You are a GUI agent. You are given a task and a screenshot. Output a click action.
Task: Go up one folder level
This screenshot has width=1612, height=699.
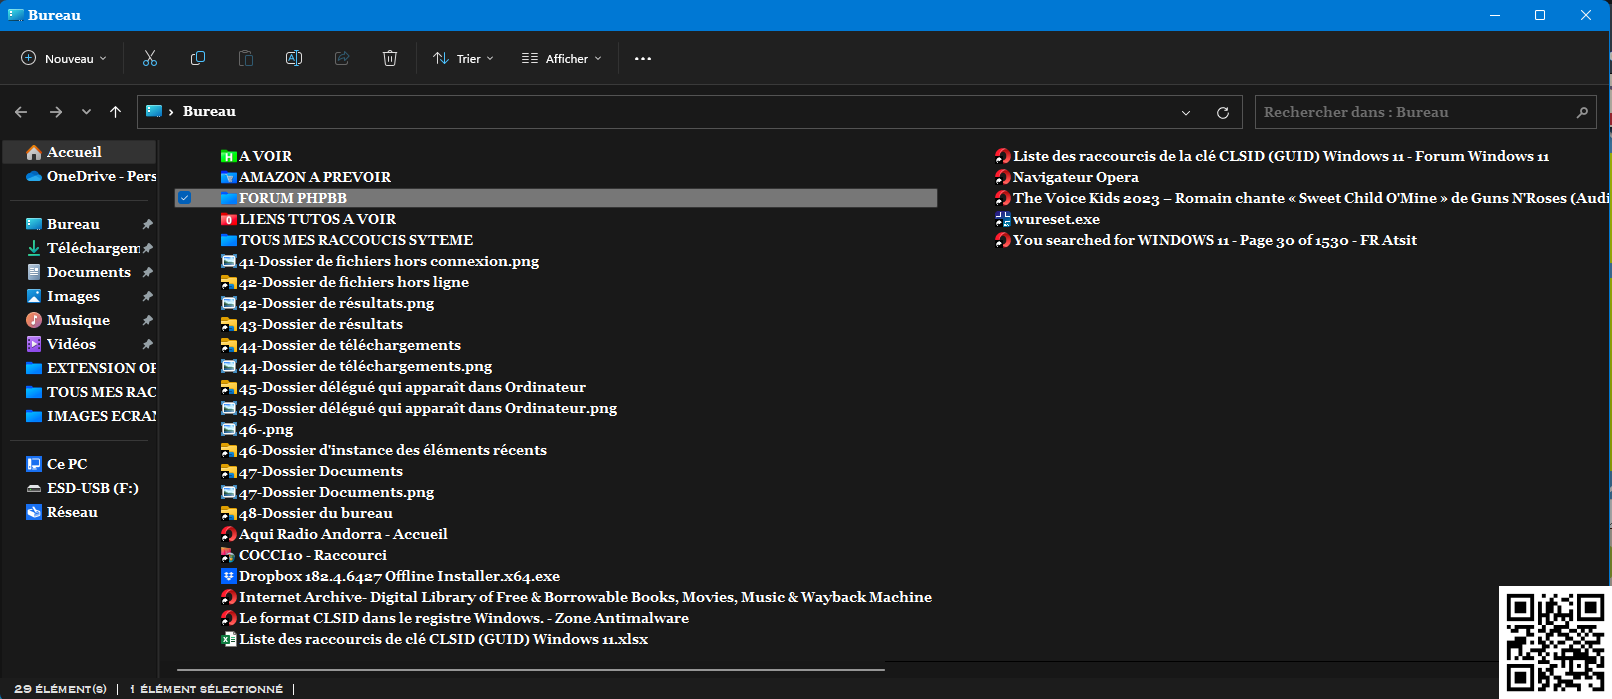coord(116,112)
